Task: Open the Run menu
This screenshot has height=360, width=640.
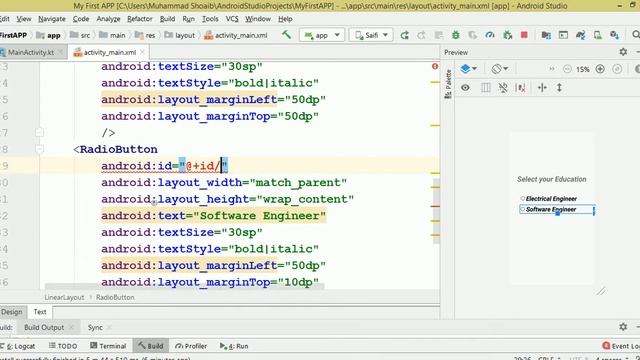Action: (x=189, y=19)
